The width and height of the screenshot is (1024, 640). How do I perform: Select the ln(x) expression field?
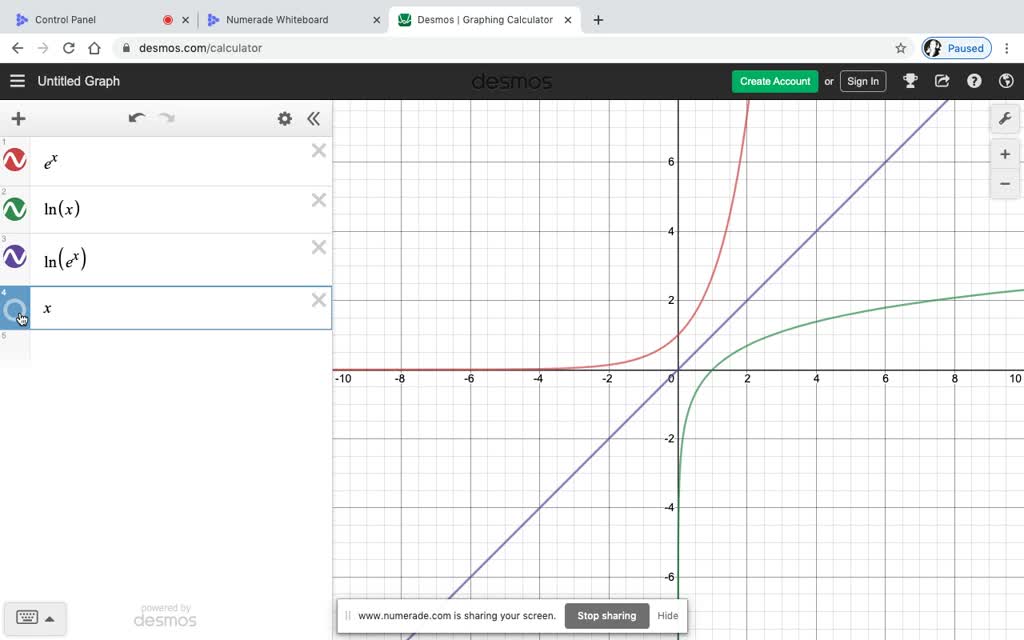[x=180, y=210]
